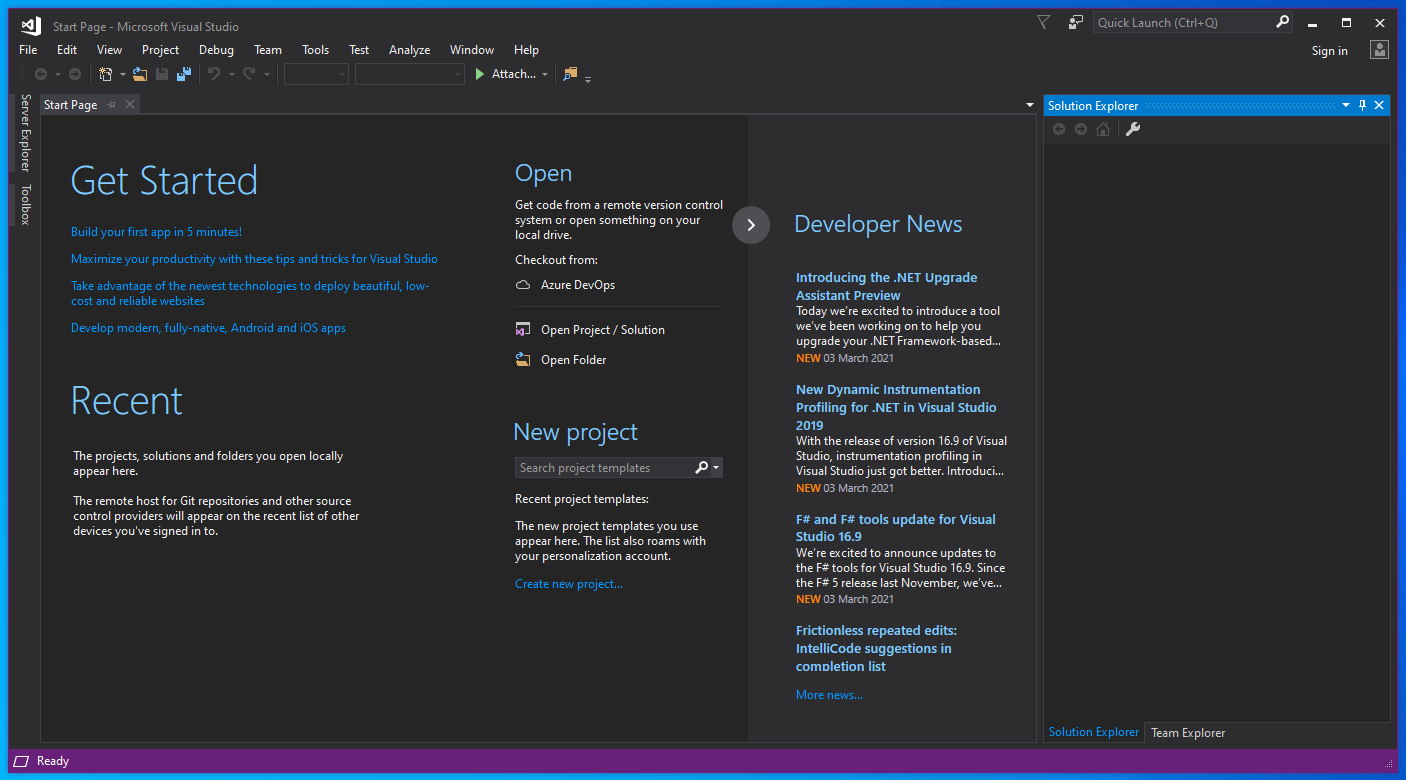Open the Debug menu

[216, 49]
